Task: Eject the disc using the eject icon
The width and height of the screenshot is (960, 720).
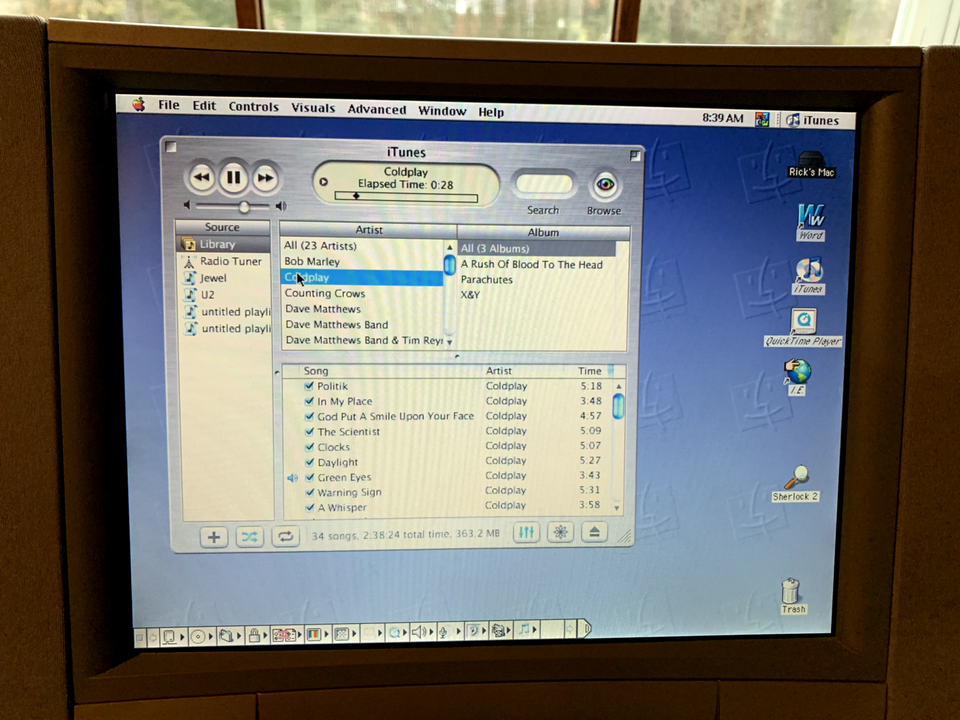Action: point(594,534)
